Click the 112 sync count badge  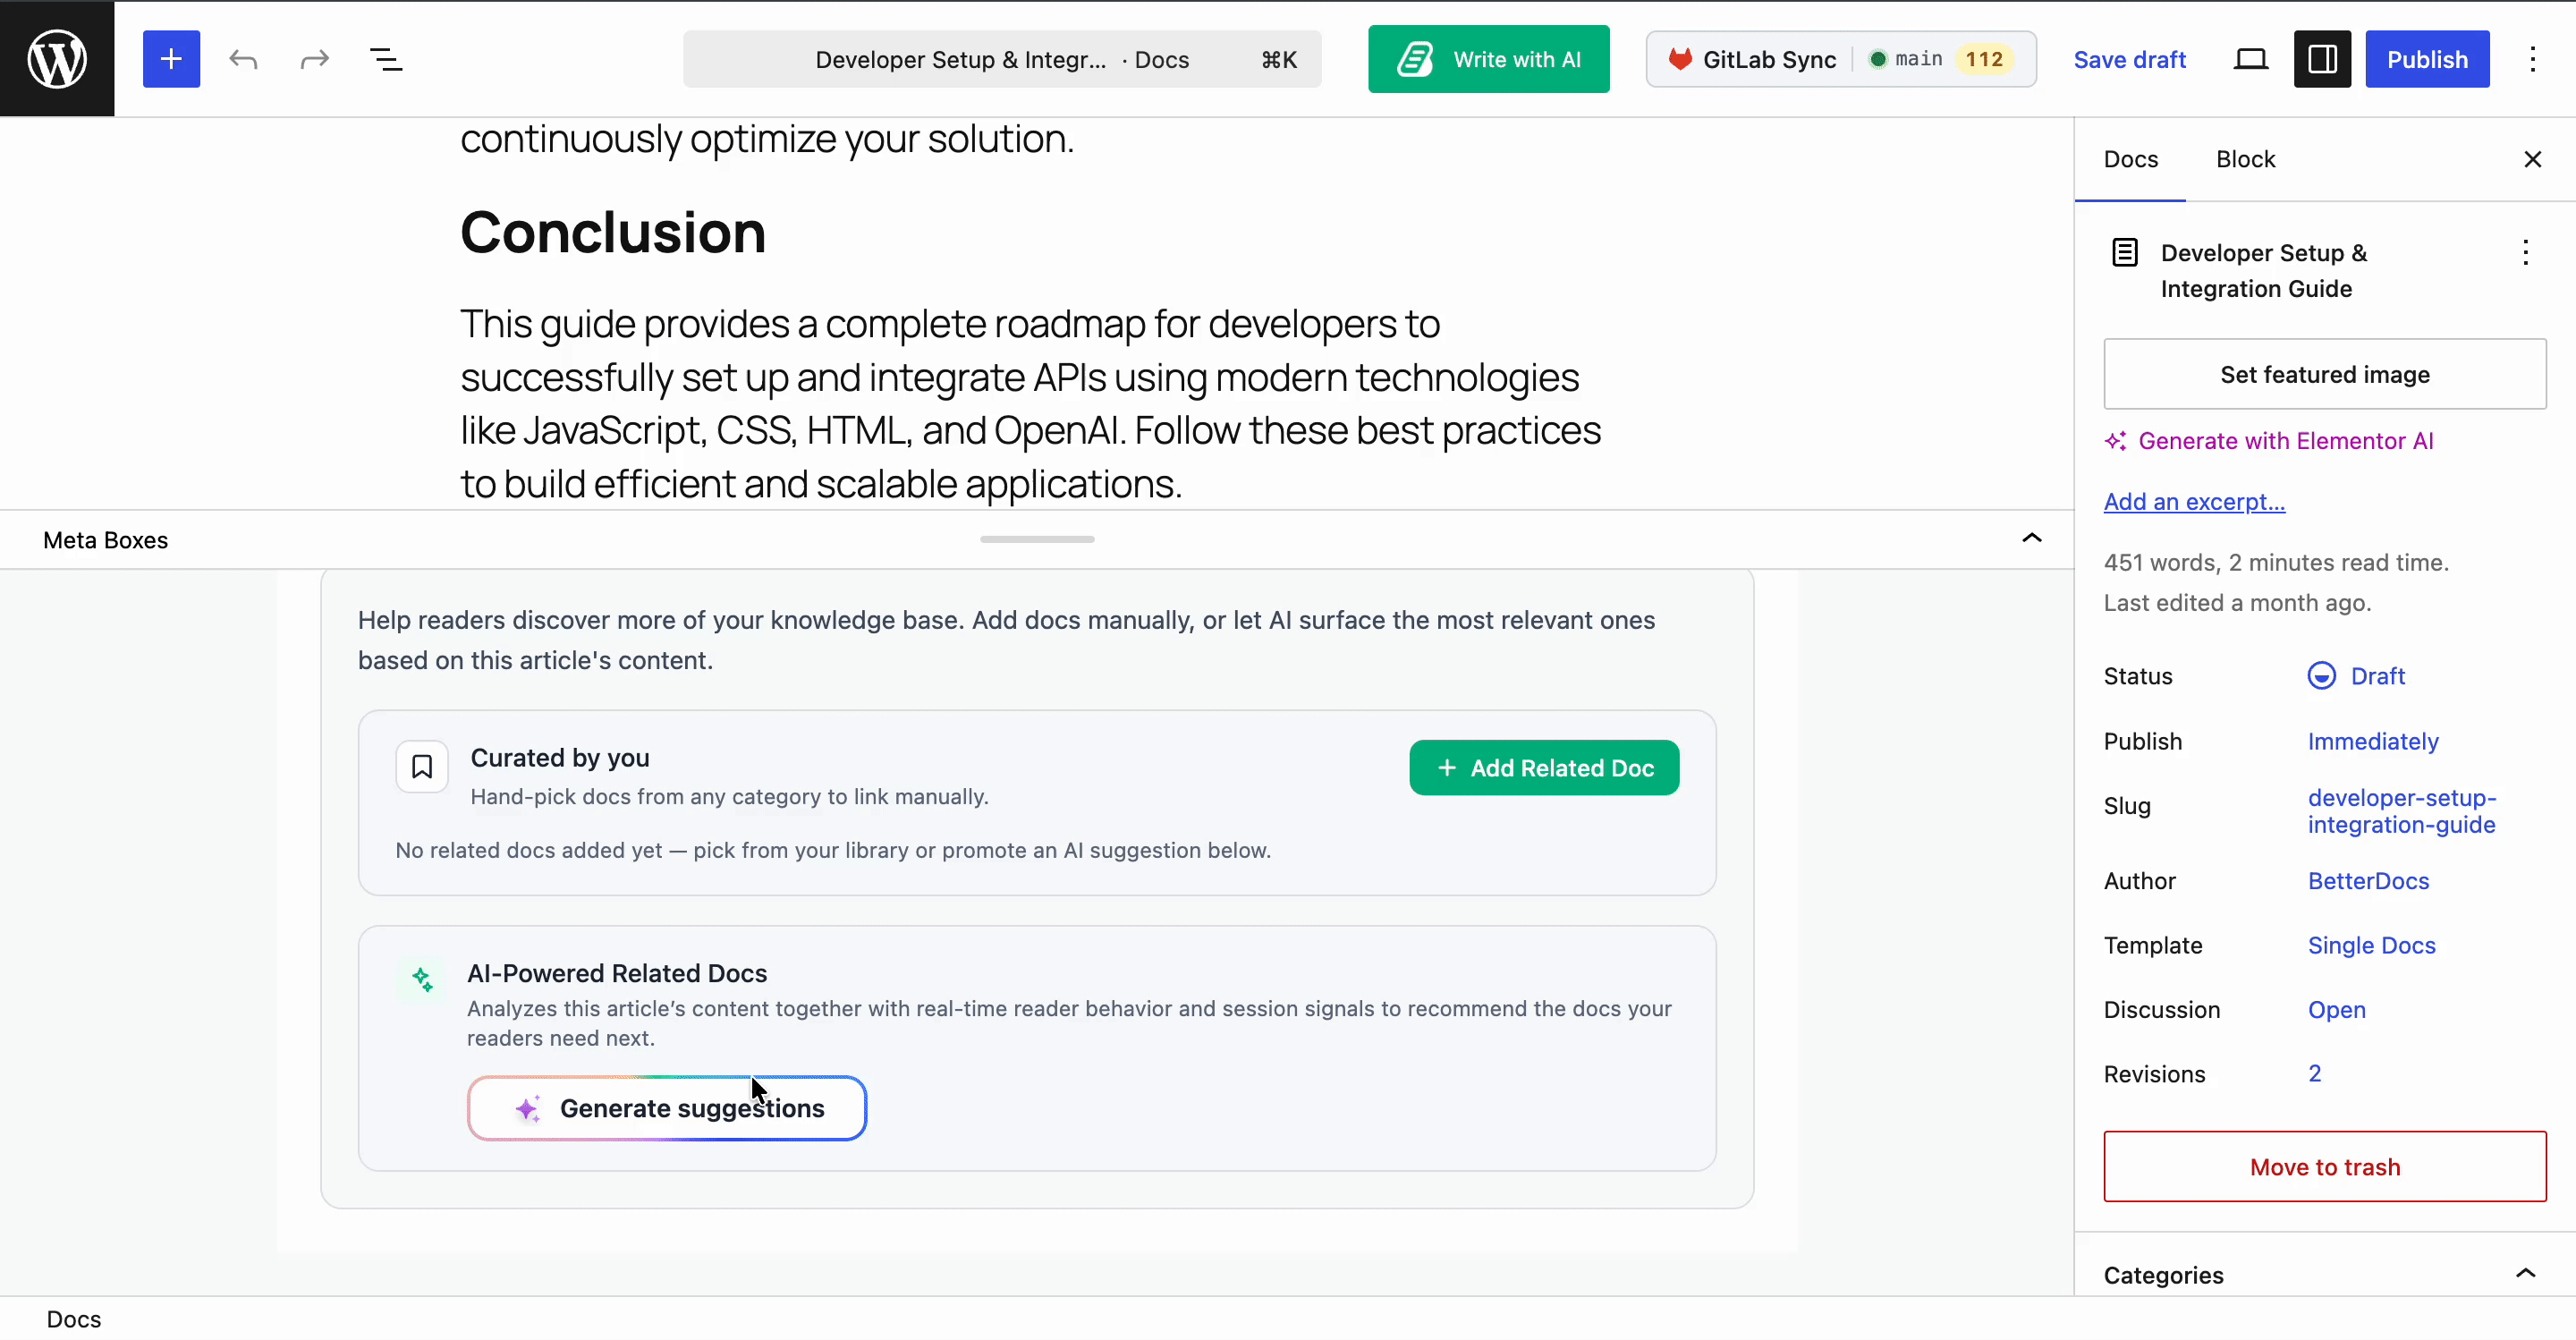click(1984, 59)
